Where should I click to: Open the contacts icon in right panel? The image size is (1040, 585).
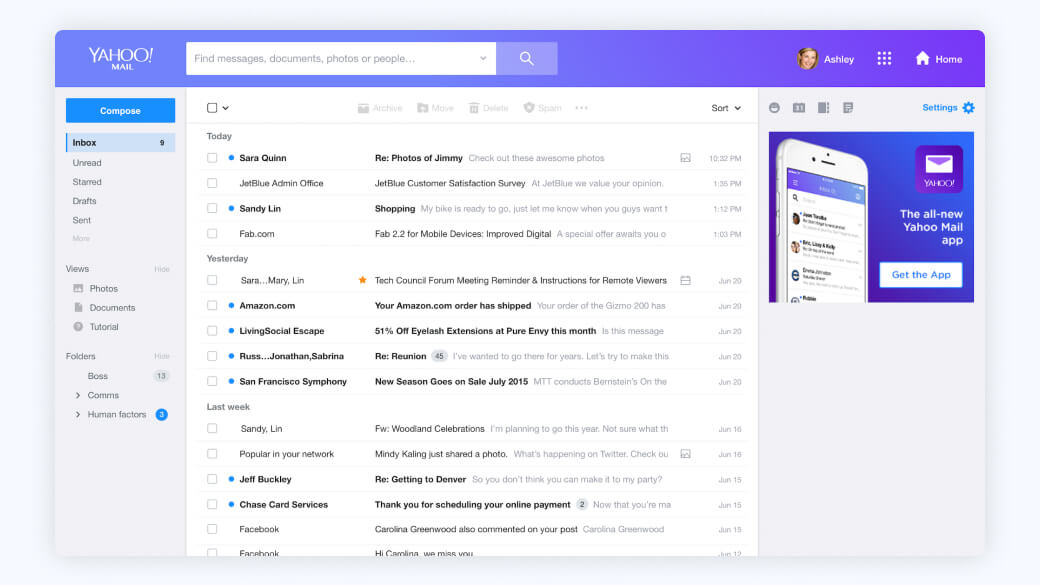pyautogui.click(x=774, y=107)
